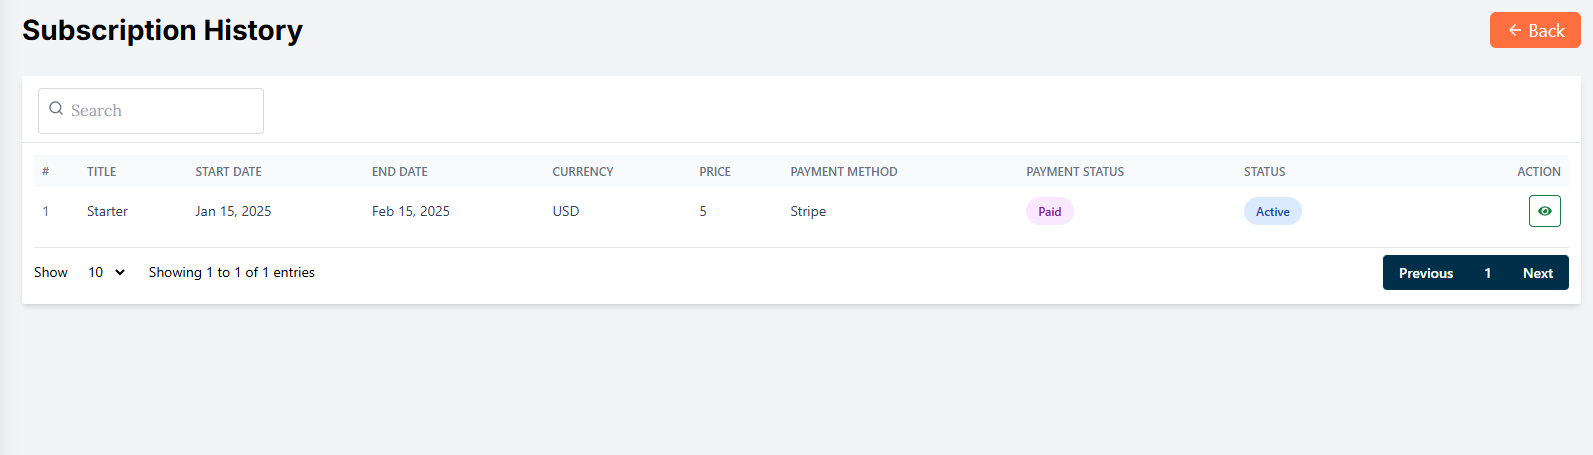Select the Starter title cell

click(107, 212)
